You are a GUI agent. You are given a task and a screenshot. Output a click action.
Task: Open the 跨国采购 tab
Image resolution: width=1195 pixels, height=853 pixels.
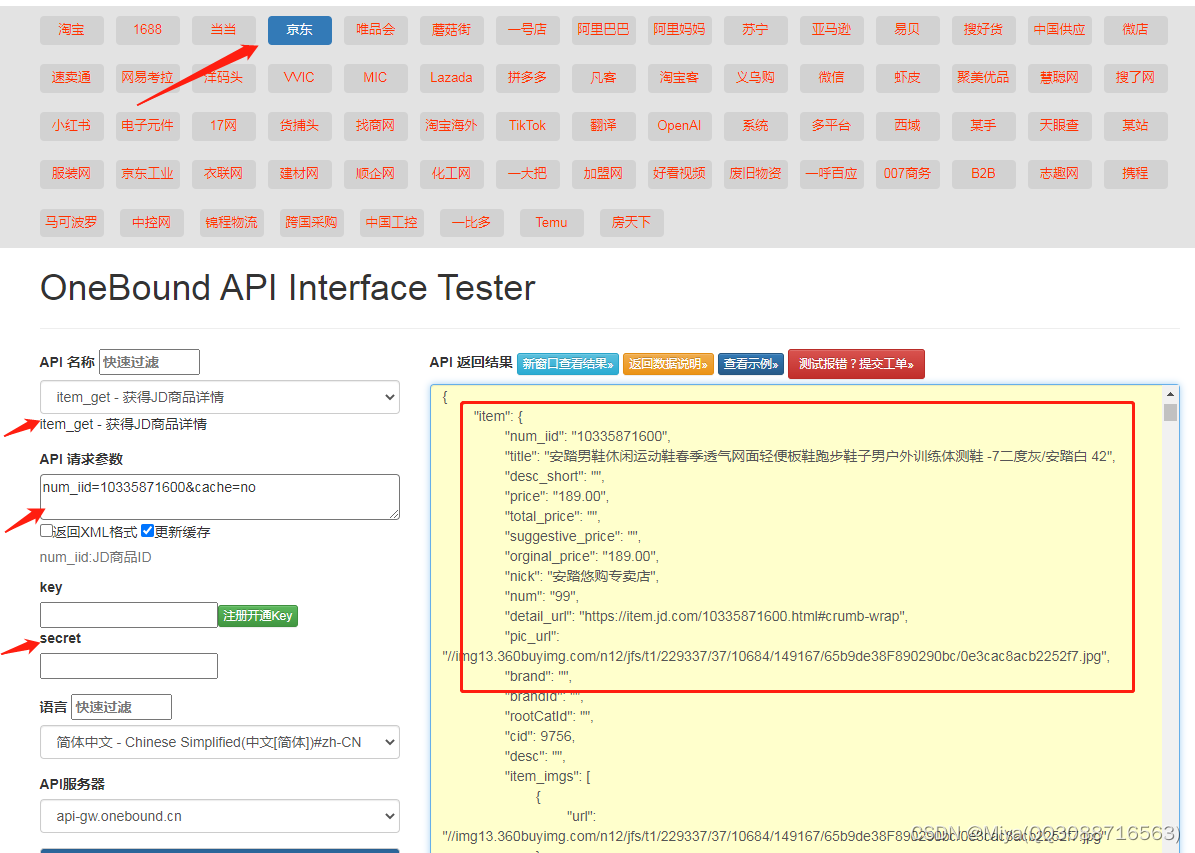click(x=312, y=223)
